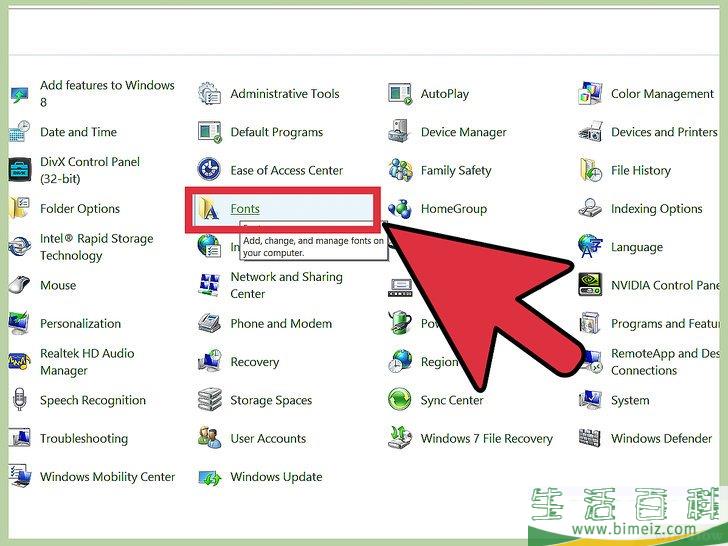This screenshot has height=546, width=728.
Task: Open the Color Management icon
Action: [x=590, y=93]
